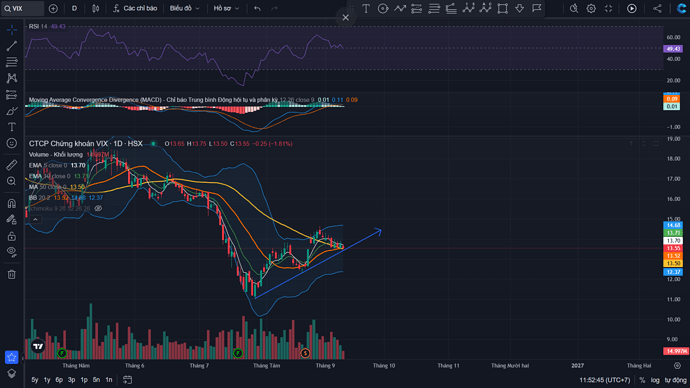Open chart settings gear in top bar
The width and height of the screenshot is (690, 388).
591,8
